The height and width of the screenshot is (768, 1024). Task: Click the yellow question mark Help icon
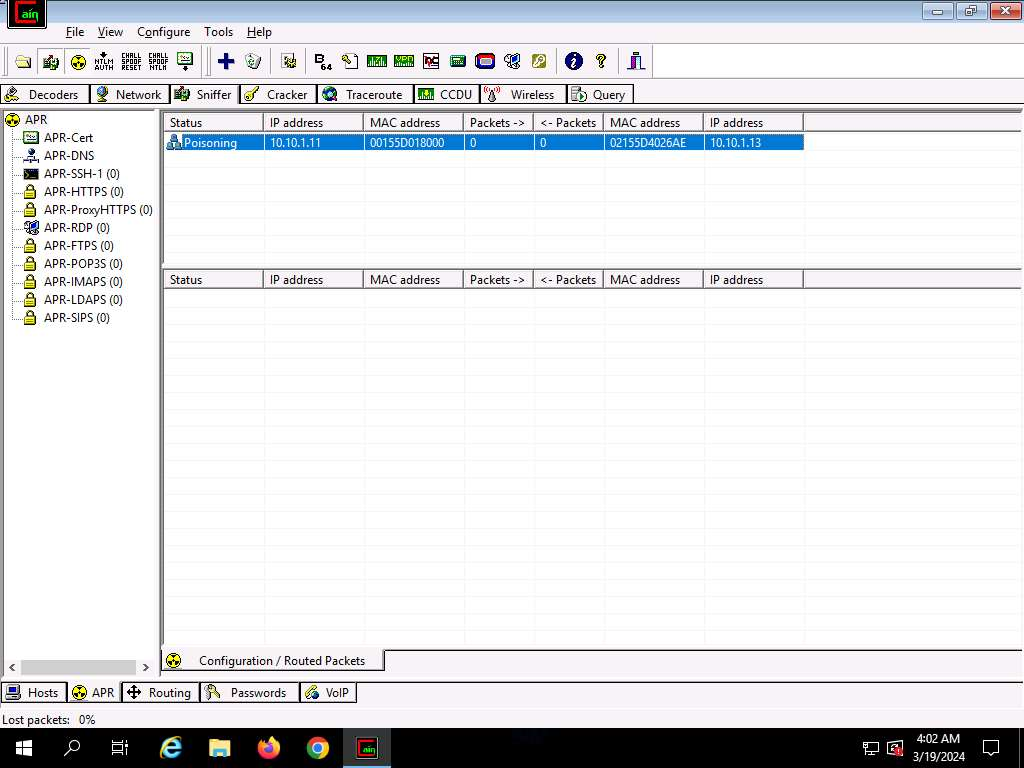pyautogui.click(x=601, y=61)
